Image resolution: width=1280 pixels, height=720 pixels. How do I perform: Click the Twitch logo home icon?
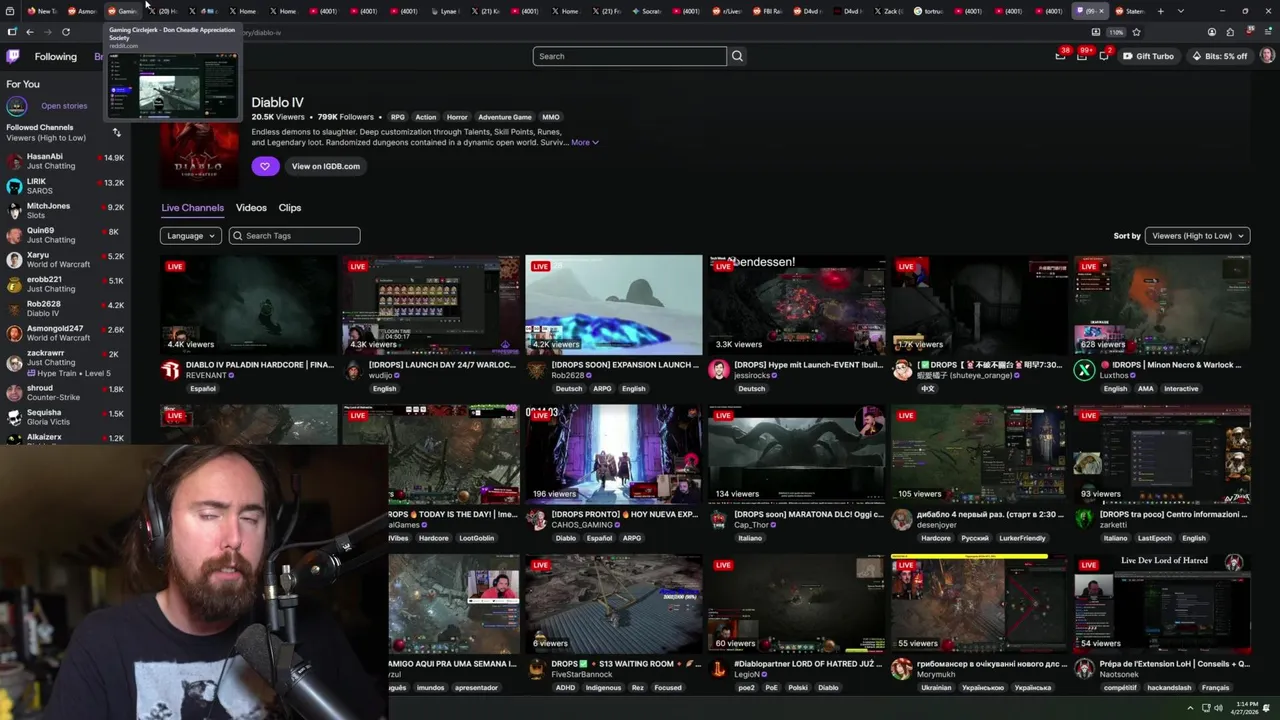click(13, 56)
